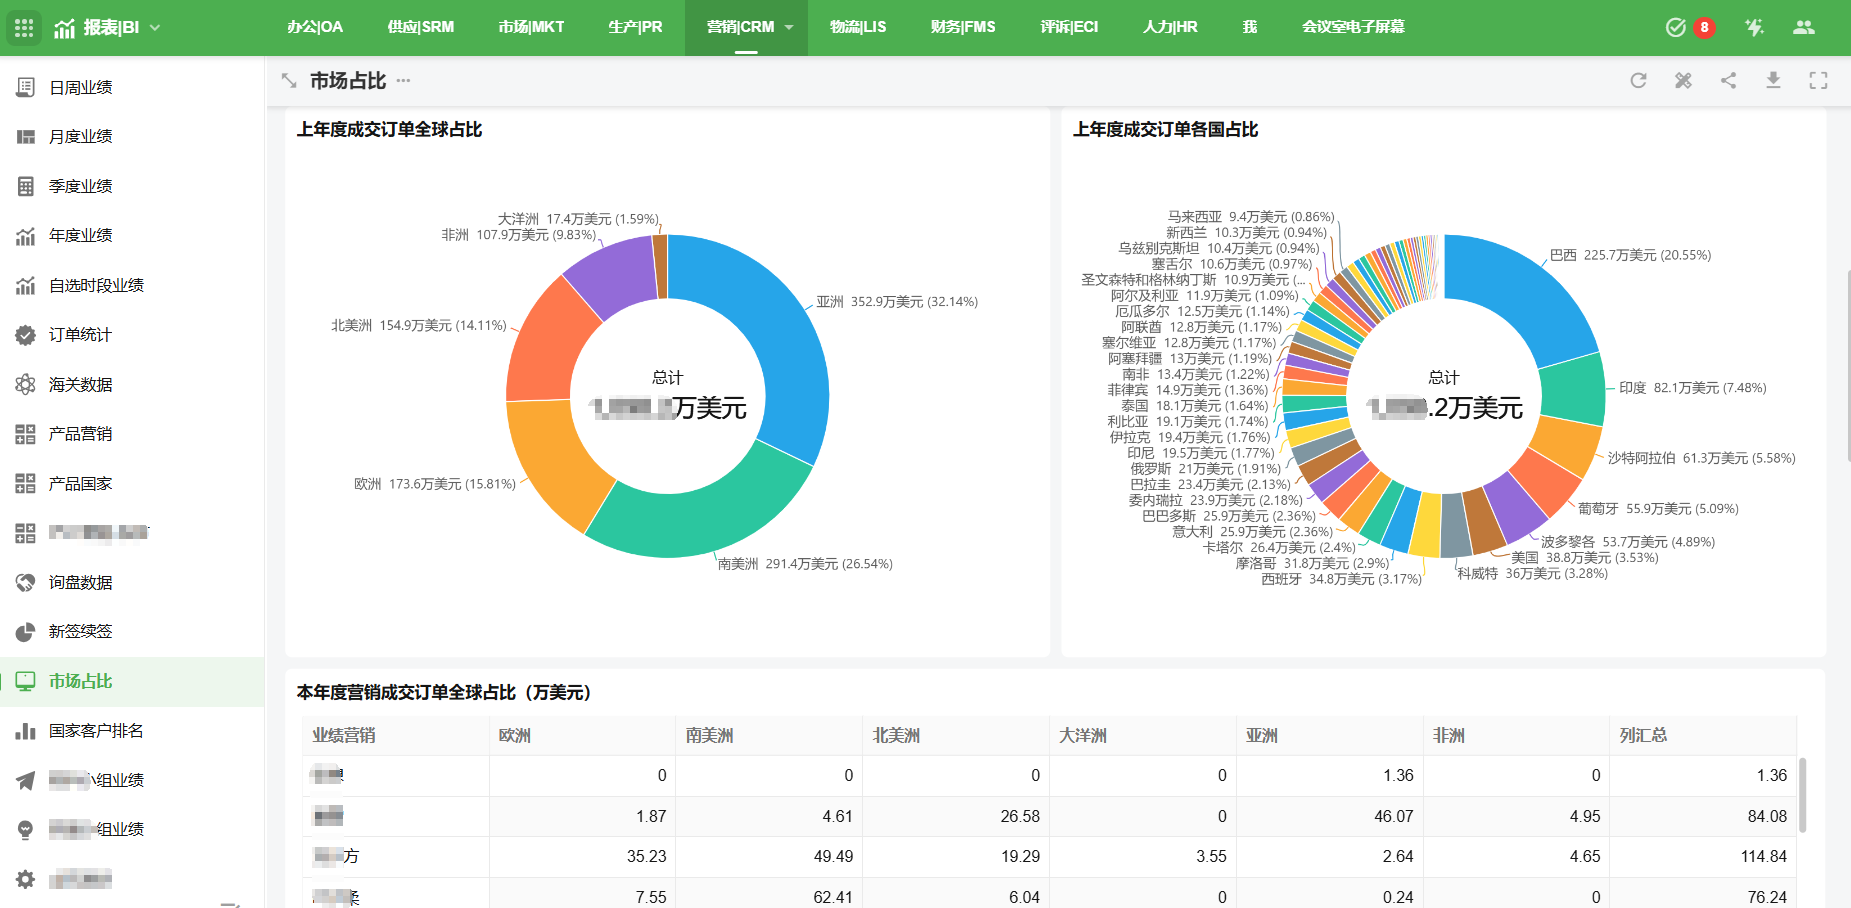Screen dimensions: 1851x908
Task: Open 产品营销 in sidebar
Action: pyautogui.click(x=81, y=434)
